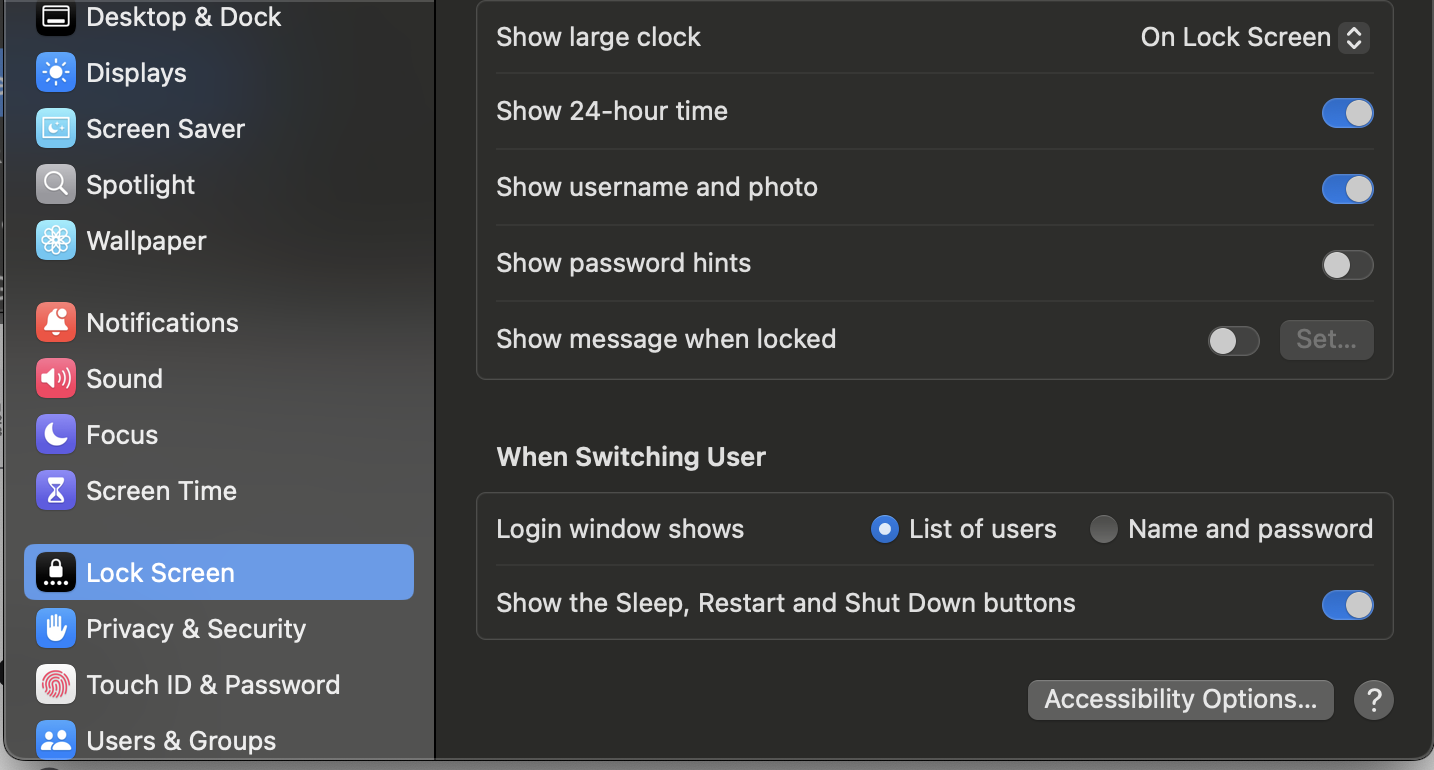Turn off Show username and photo
1434x770 pixels.
pos(1347,189)
